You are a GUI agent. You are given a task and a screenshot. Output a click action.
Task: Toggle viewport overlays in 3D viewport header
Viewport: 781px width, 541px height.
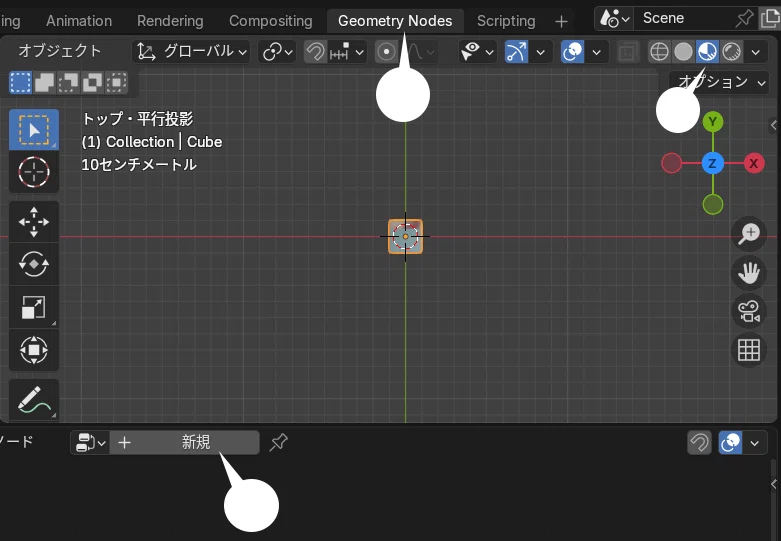click(x=572, y=51)
